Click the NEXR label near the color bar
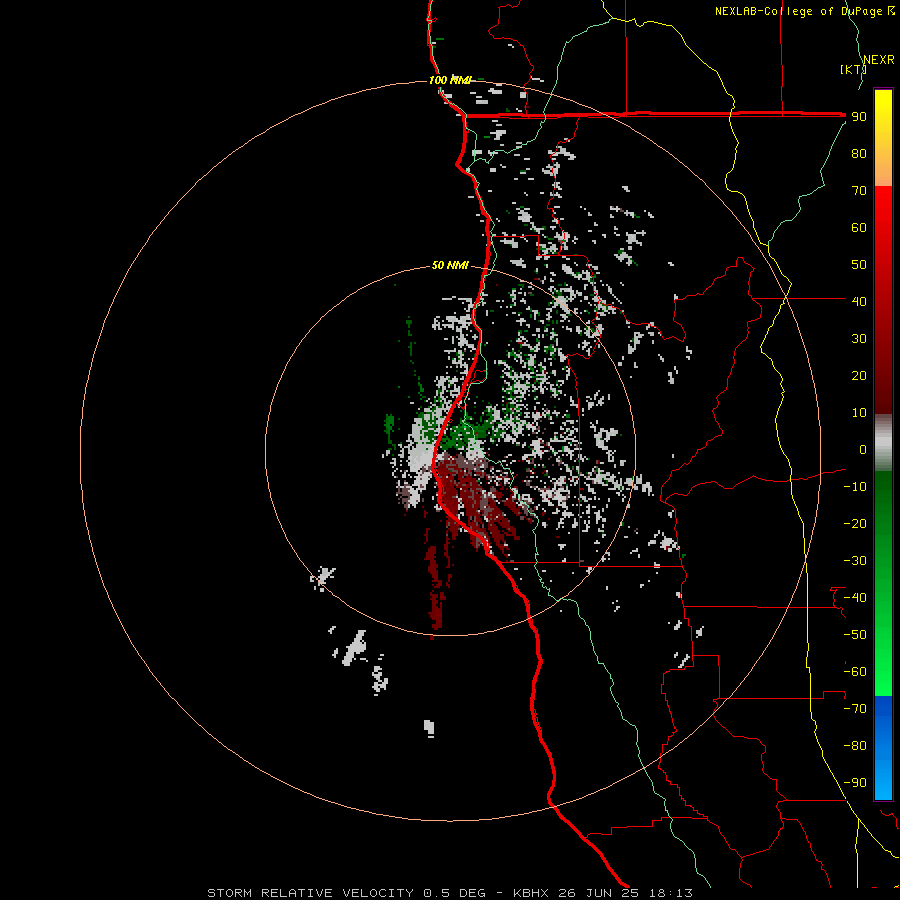Screen dimensions: 900x900 click(879, 60)
